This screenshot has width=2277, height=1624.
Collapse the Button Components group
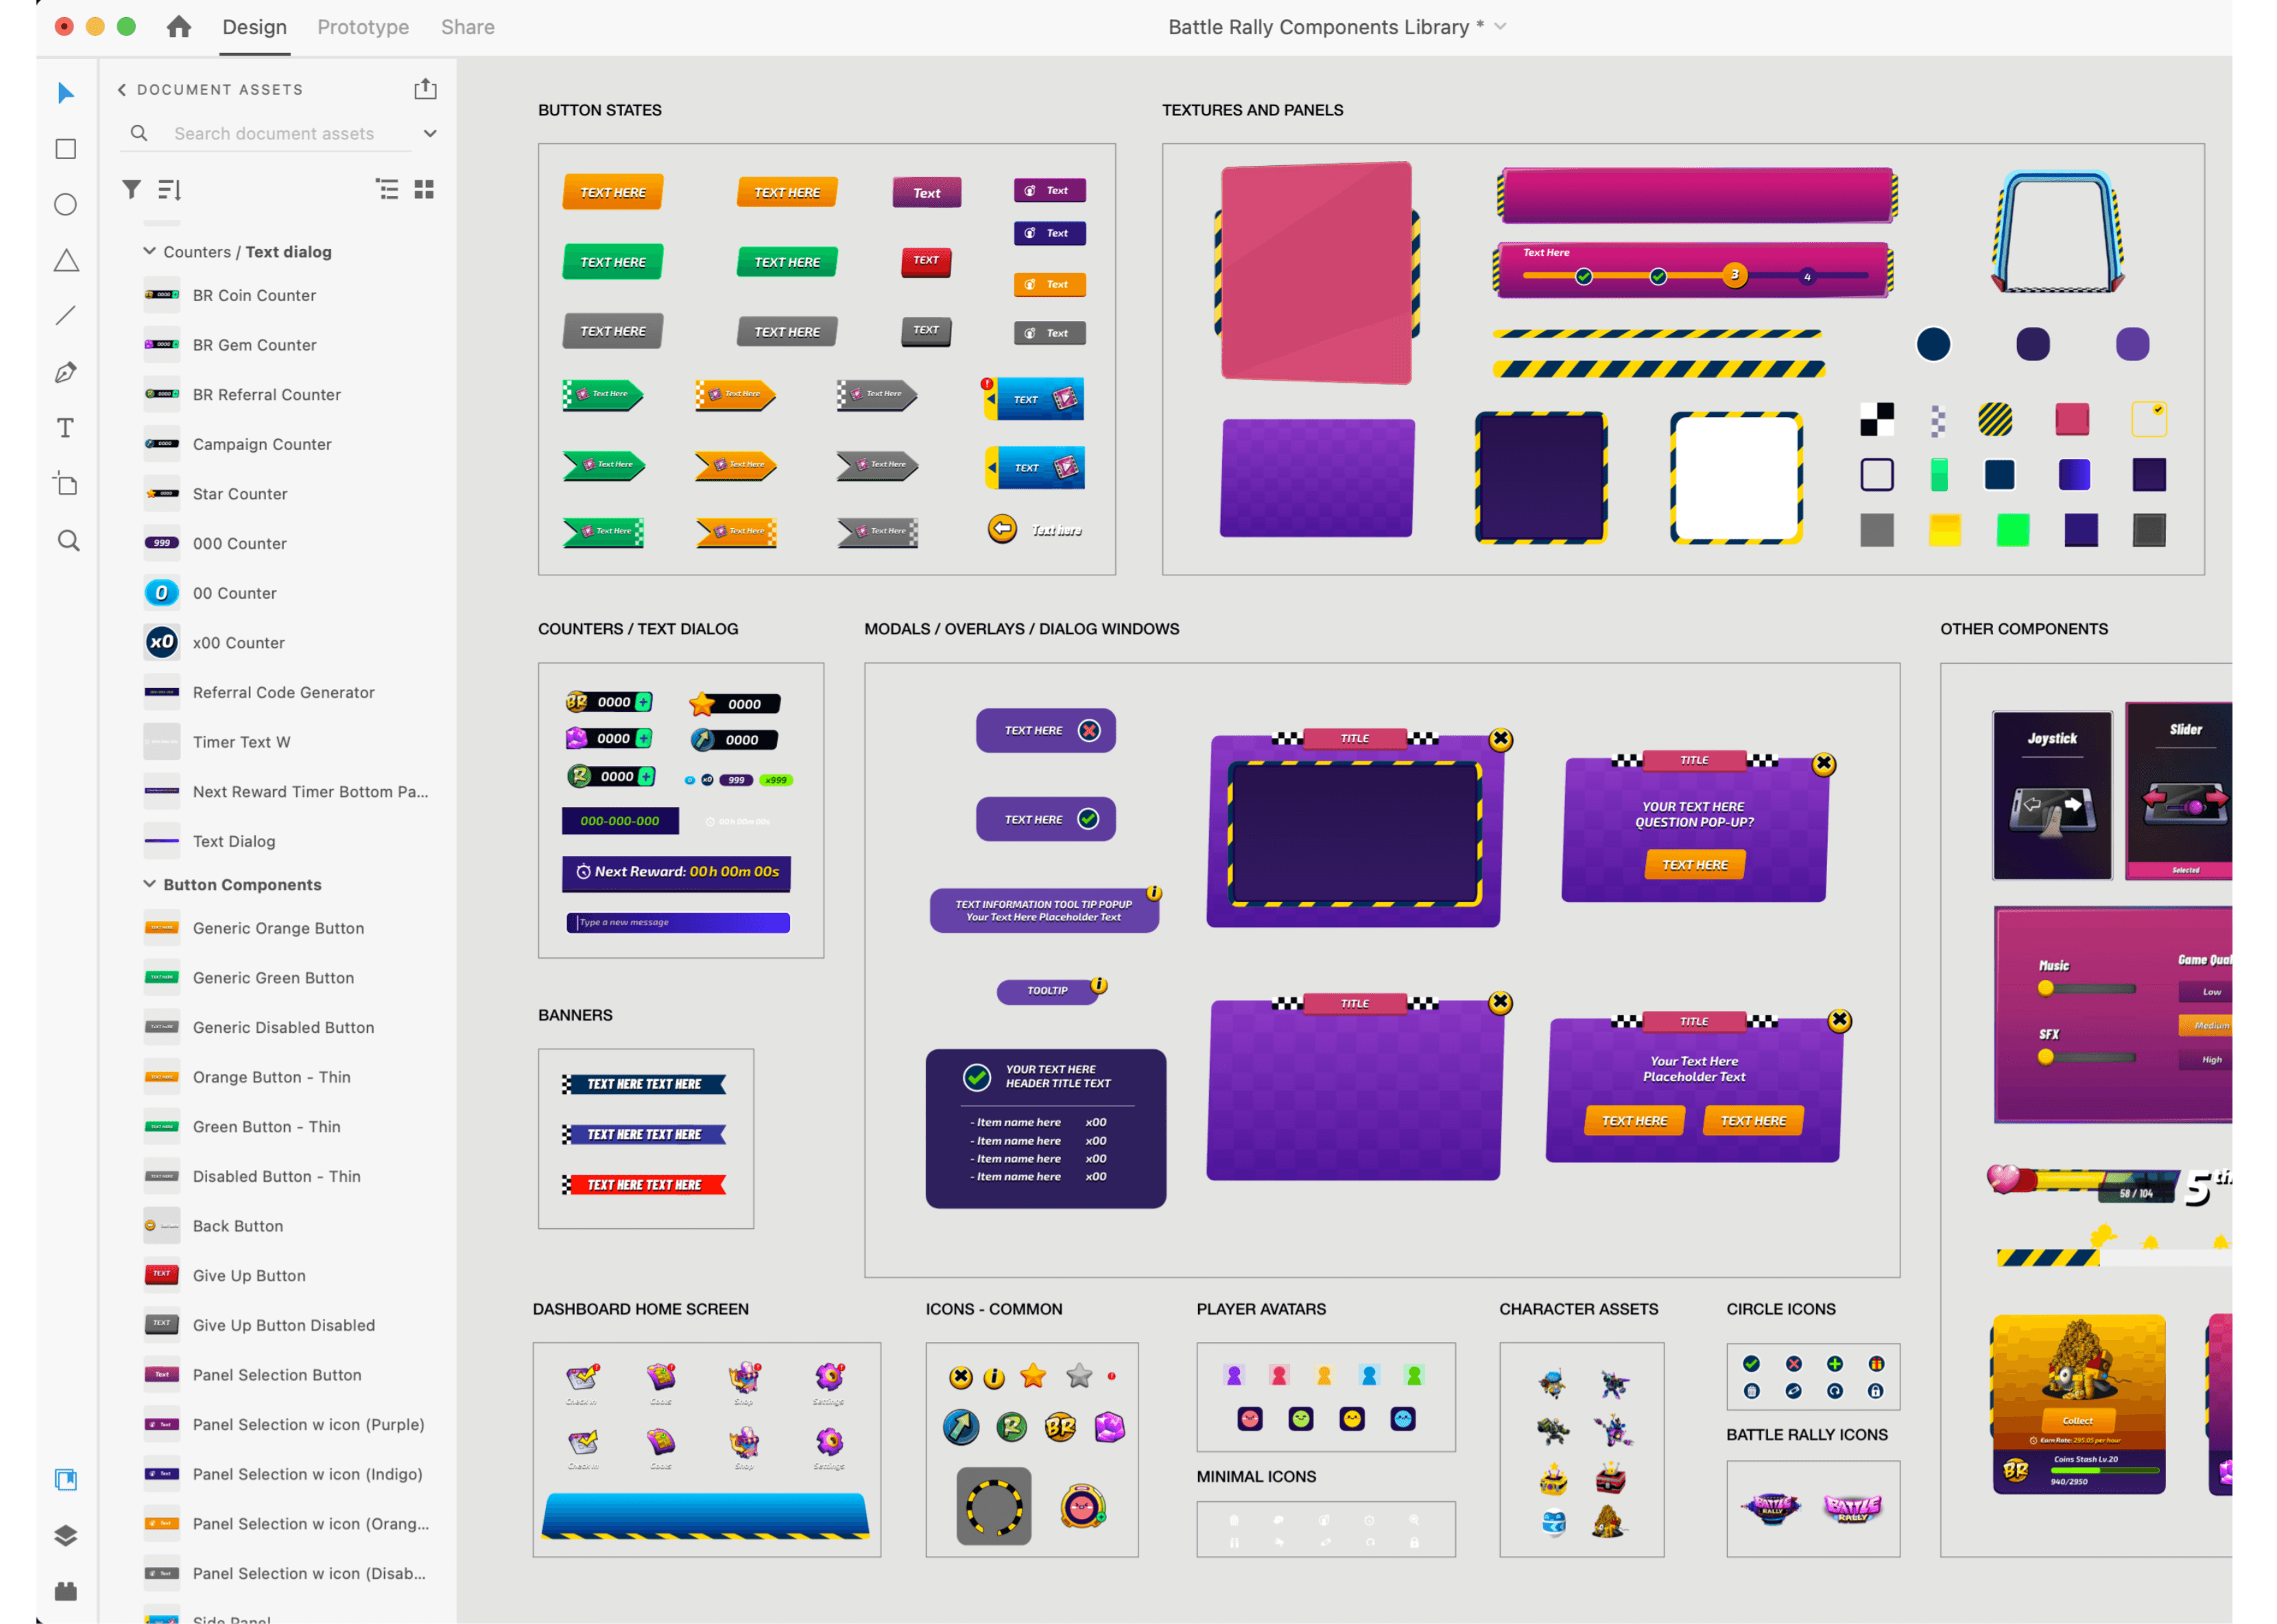click(149, 884)
